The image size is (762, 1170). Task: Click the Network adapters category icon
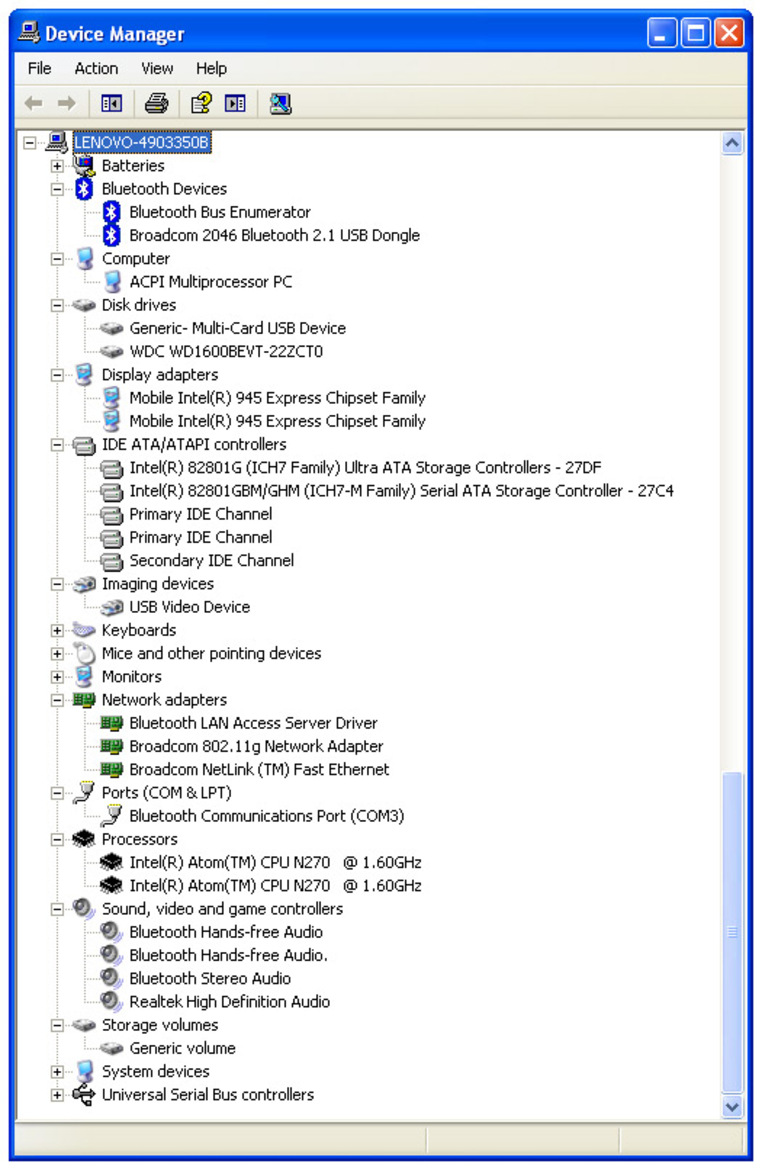pyautogui.click(x=84, y=700)
